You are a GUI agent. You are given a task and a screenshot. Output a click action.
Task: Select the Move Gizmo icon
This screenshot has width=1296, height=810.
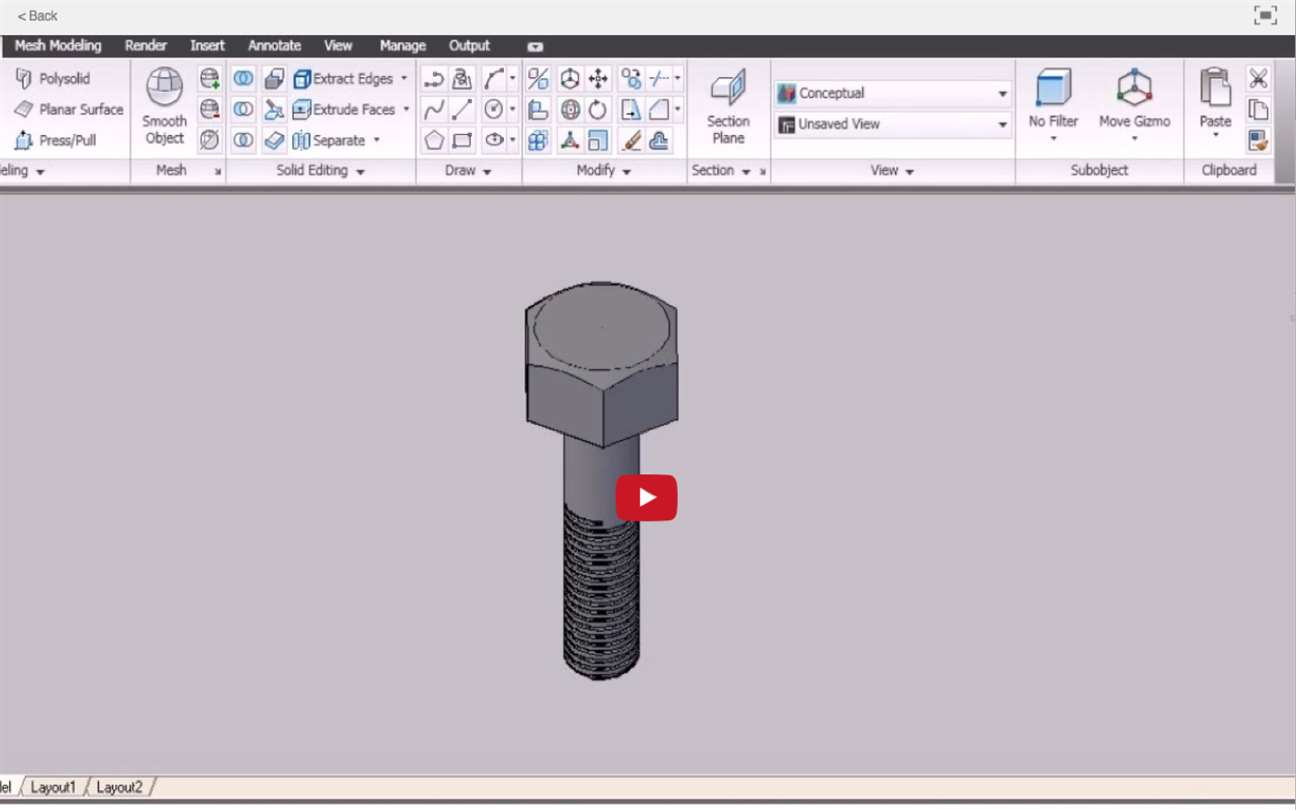pos(1134,89)
